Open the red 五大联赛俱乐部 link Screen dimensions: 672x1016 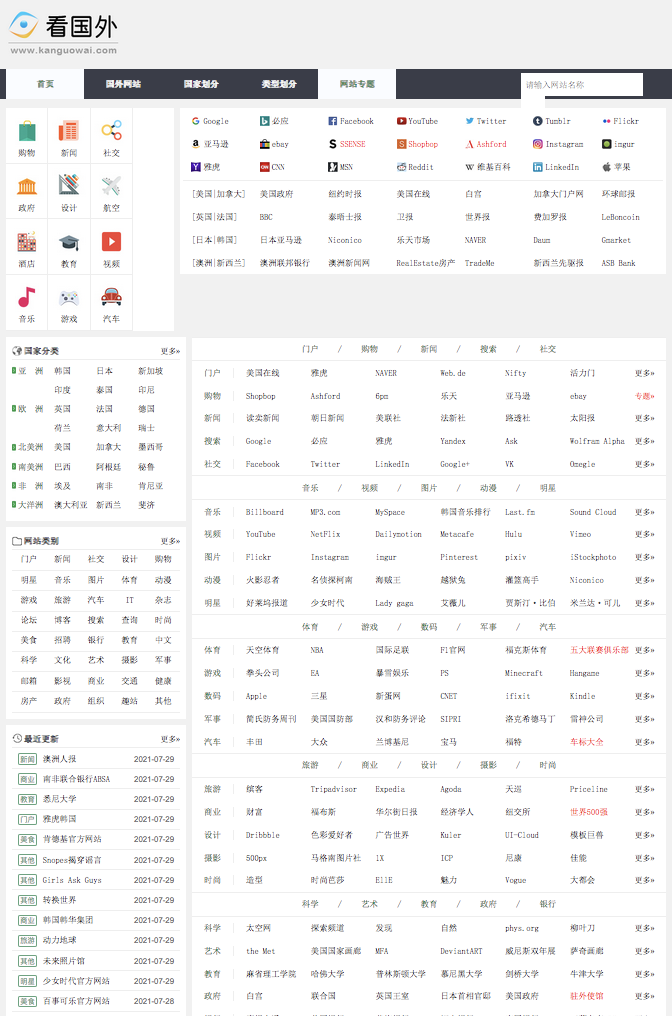click(x=599, y=650)
